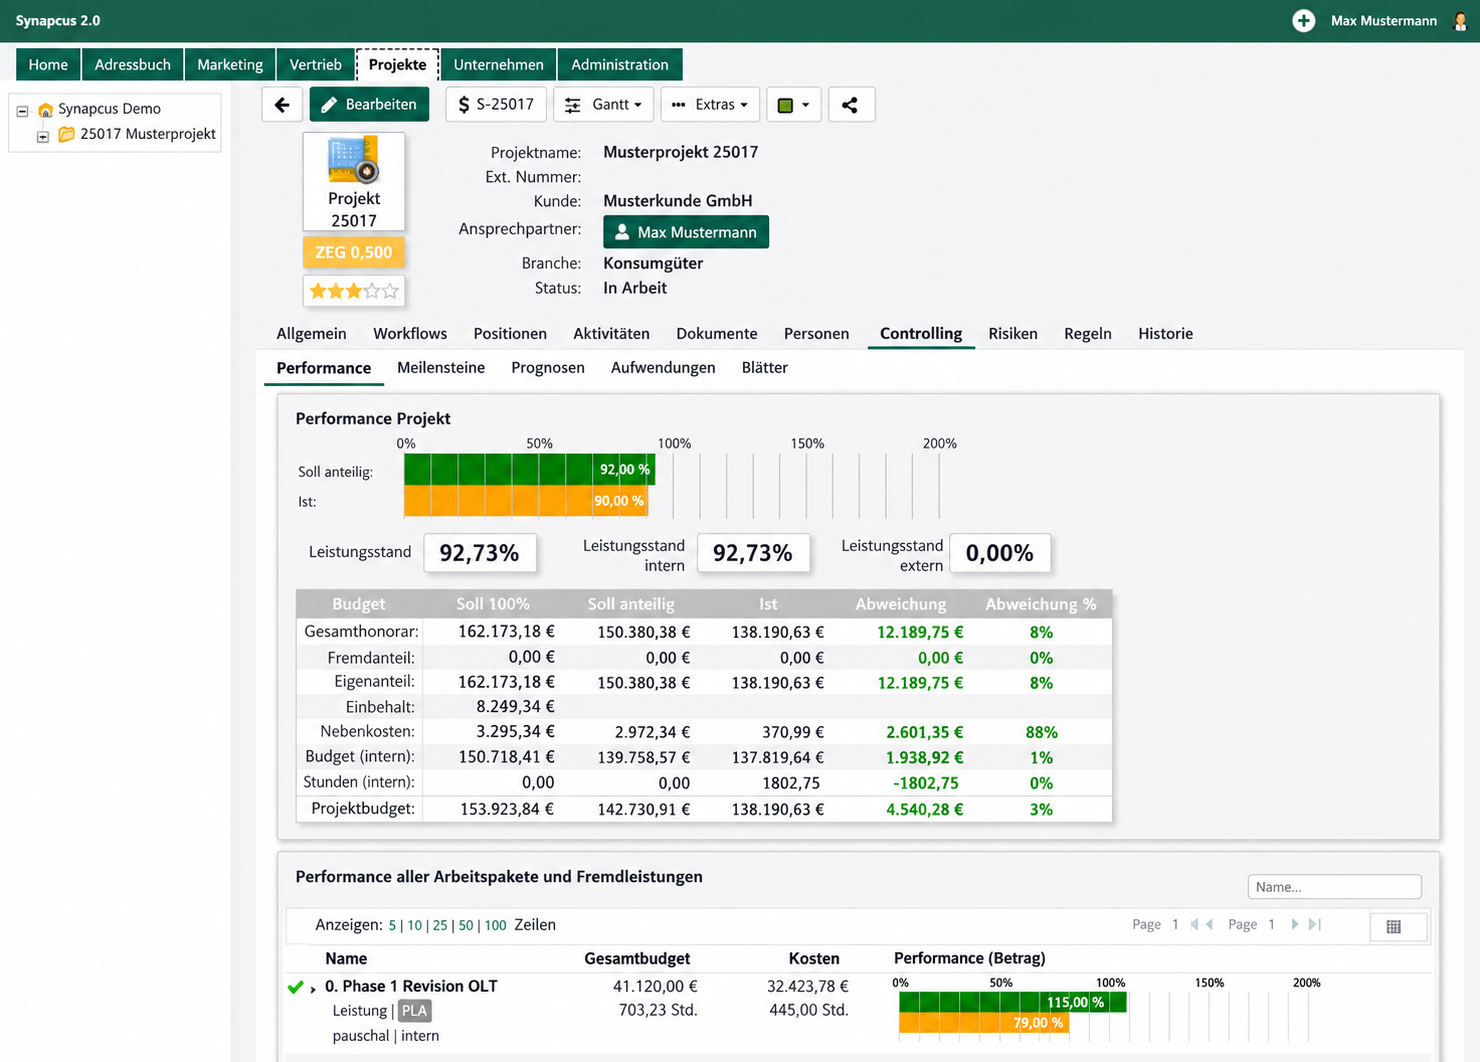1480x1062 pixels.
Task: Click the ZEG 0,500 badge
Action: tap(354, 252)
